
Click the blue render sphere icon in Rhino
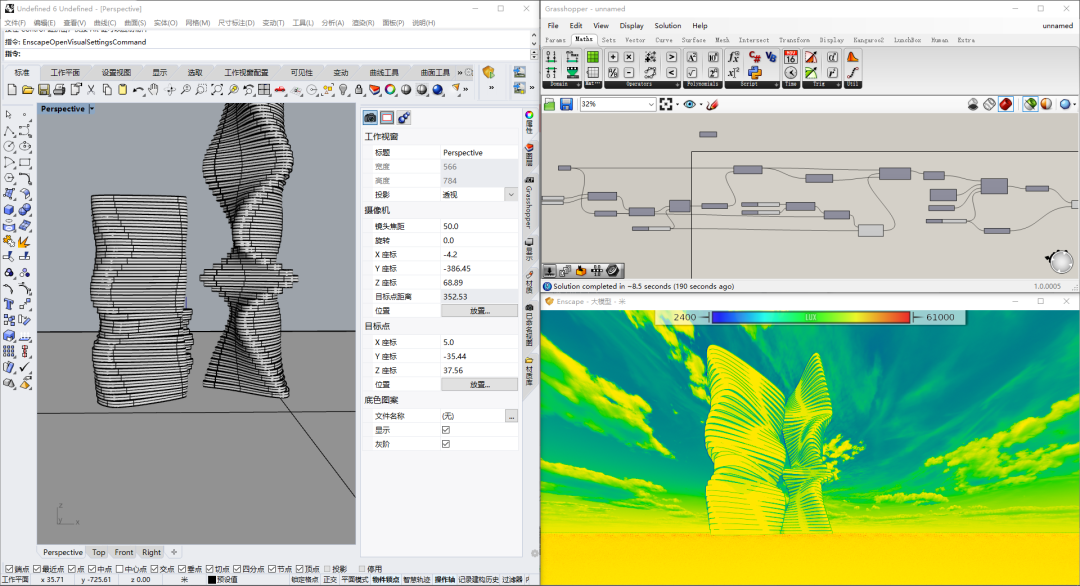click(x=437, y=90)
